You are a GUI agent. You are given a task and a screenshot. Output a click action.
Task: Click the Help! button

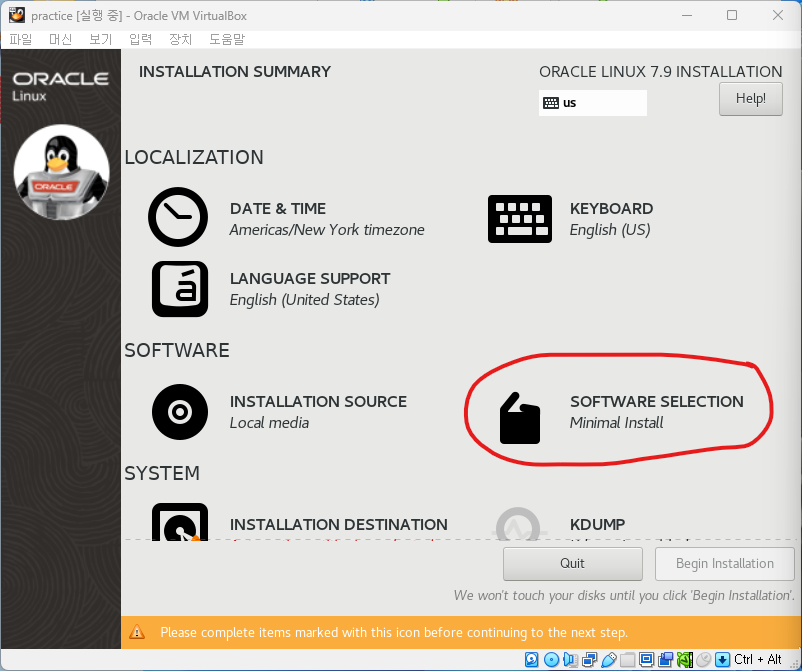pos(750,99)
